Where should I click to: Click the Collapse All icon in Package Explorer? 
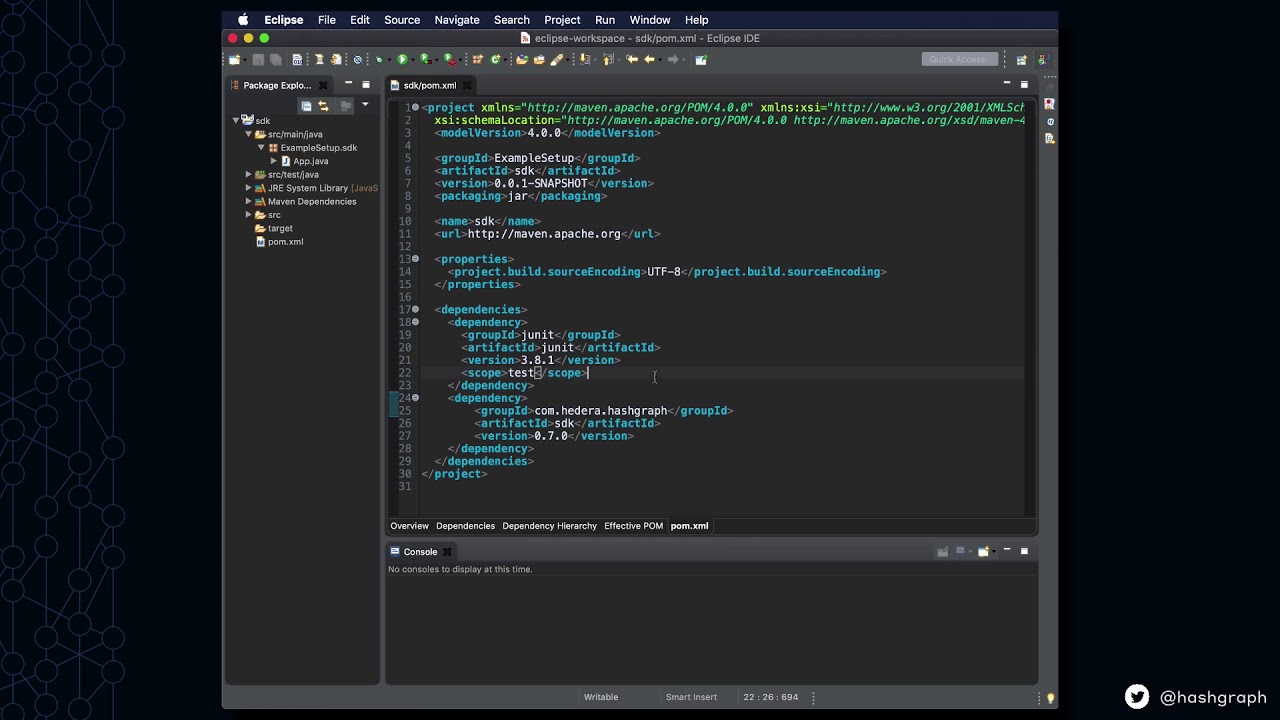pyautogui.click(x=306, y=105)
